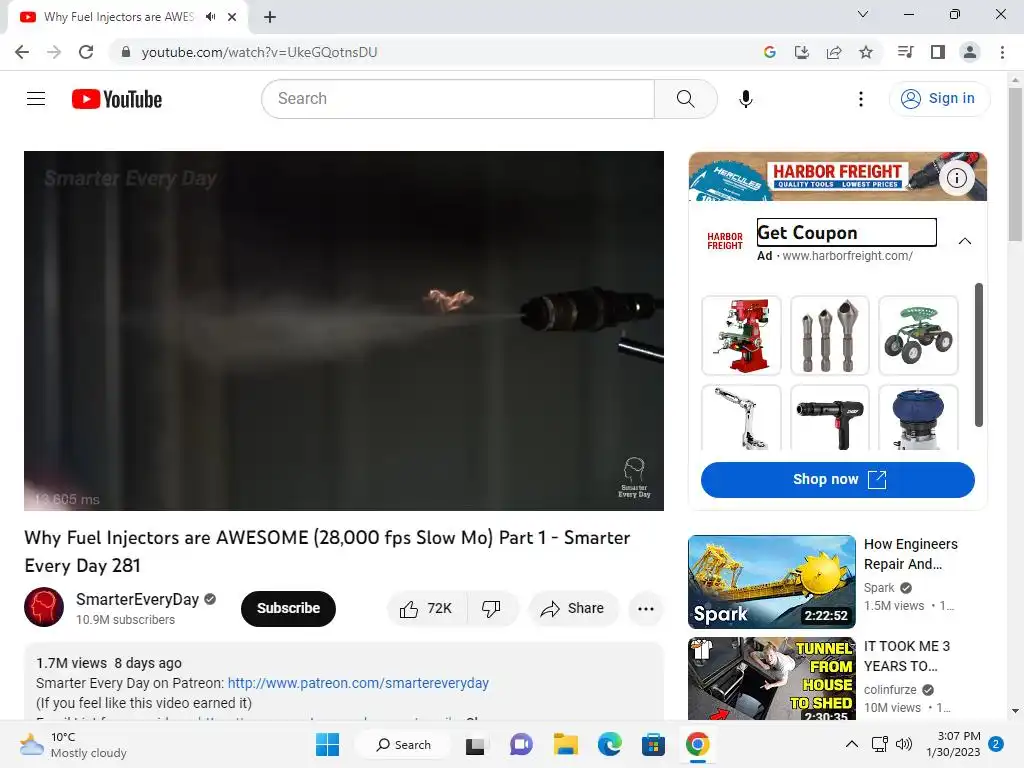This screenshot has width=1024, height=768.
Task: Go to the YouTube home logo
Action: pyautogui.click(x=117, y=99)
